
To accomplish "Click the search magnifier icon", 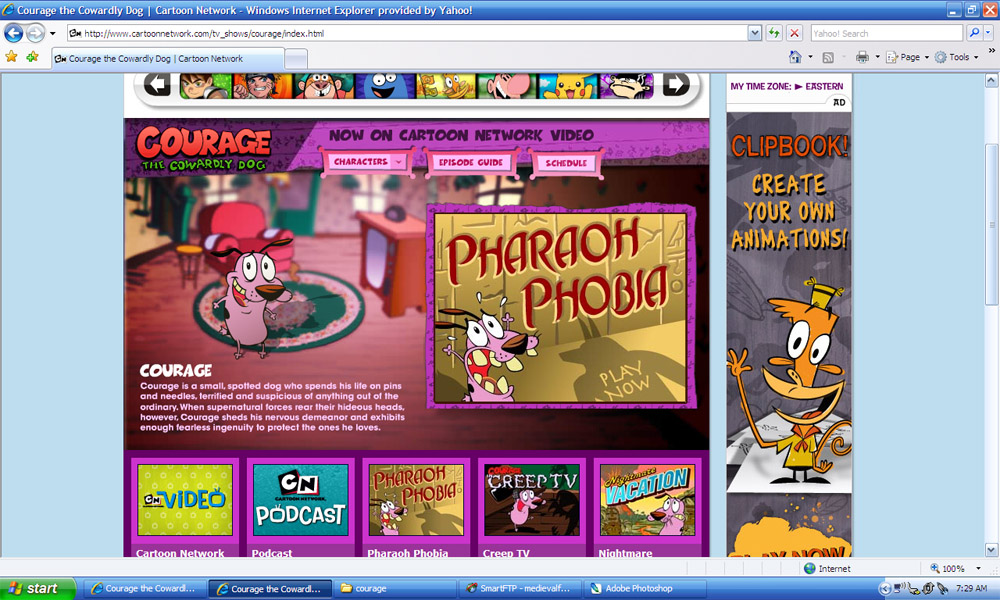I will point(974,33).
